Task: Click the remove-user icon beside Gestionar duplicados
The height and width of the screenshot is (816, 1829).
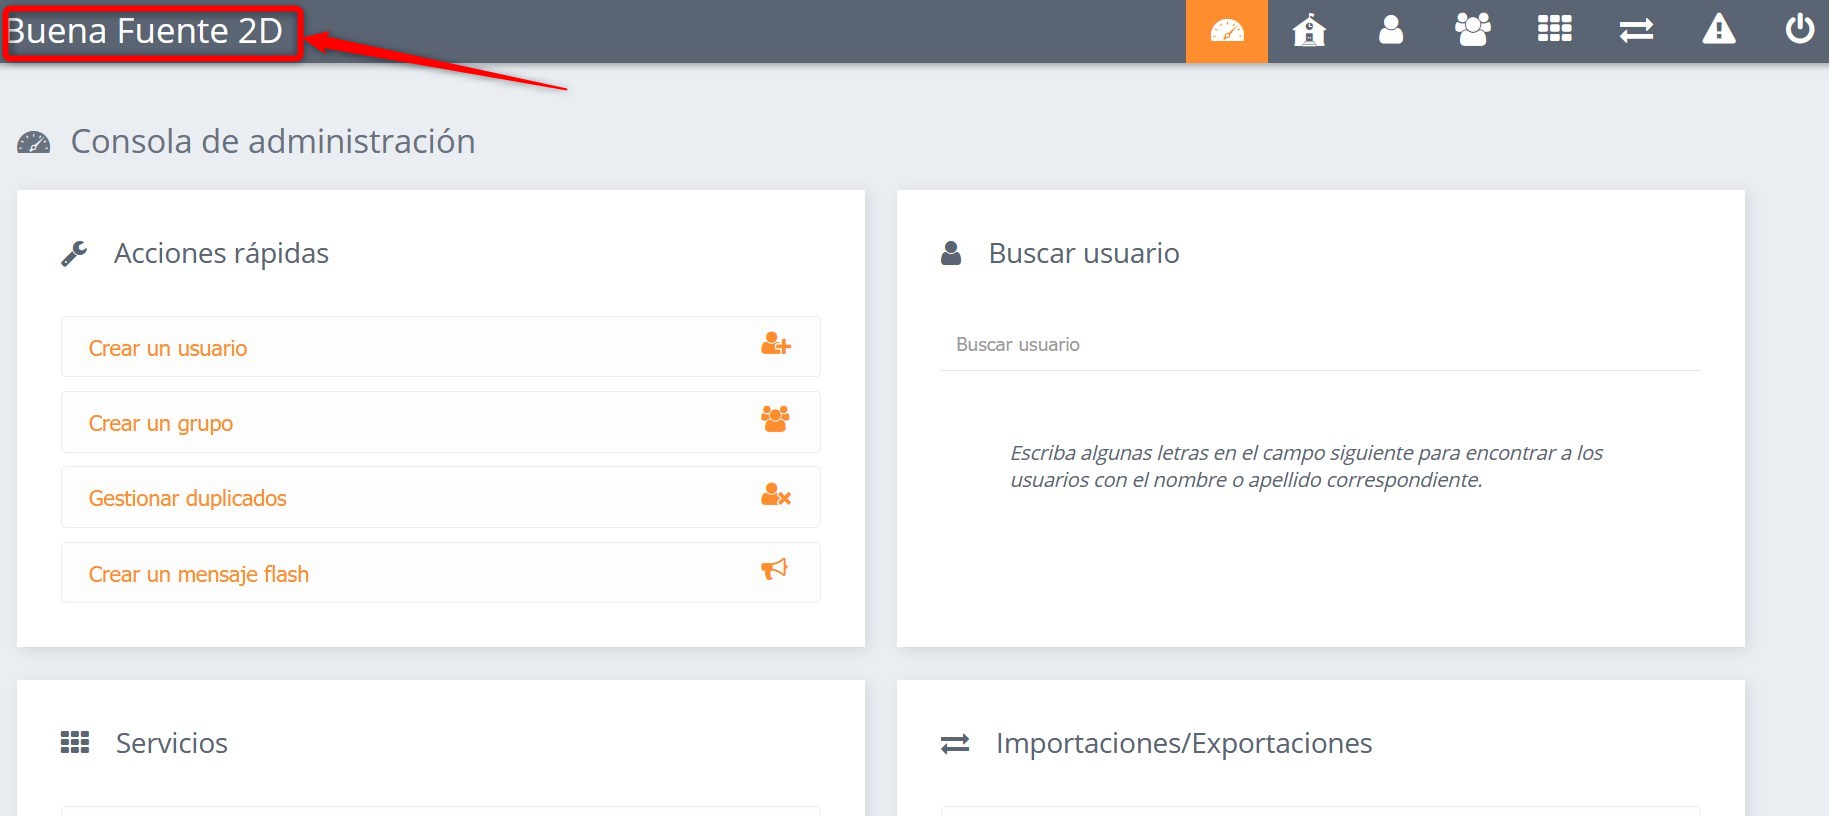Action: click(775, 495)
